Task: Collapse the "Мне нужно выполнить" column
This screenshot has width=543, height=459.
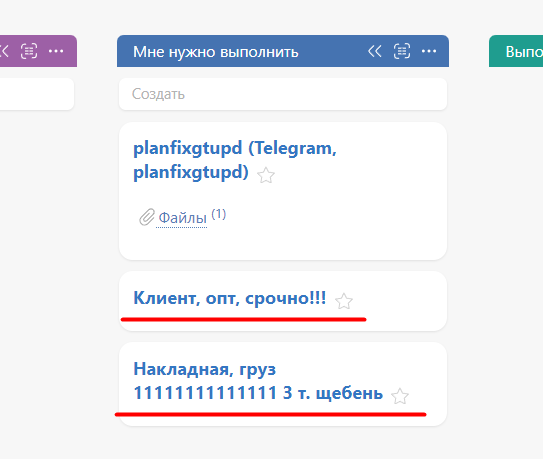Action: pyautogui.click(x=374, y=51)
